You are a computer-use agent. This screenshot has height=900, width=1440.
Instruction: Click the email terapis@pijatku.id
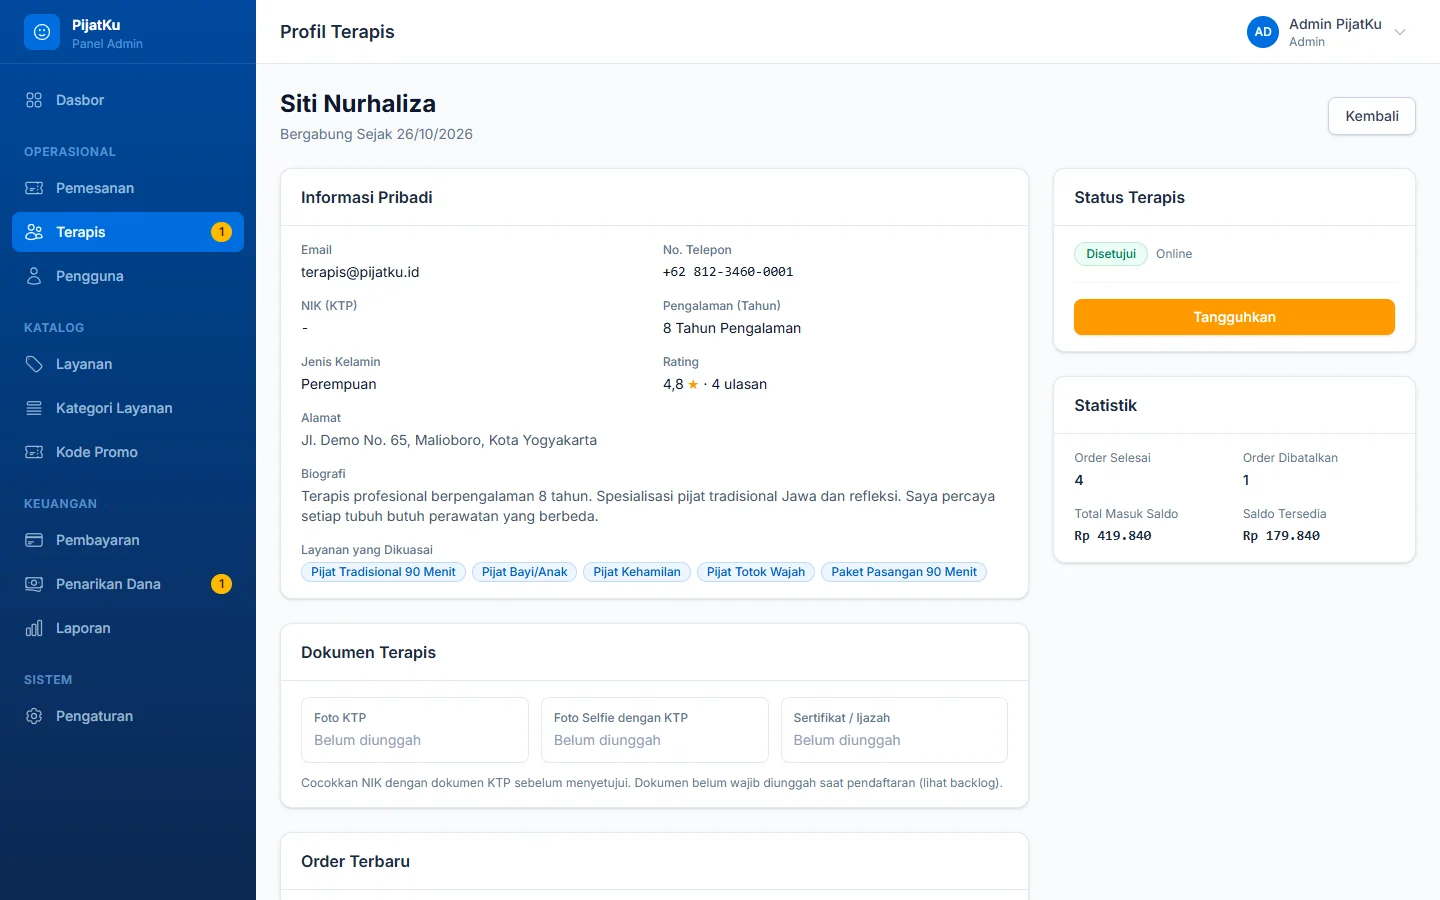click(360, 272)
